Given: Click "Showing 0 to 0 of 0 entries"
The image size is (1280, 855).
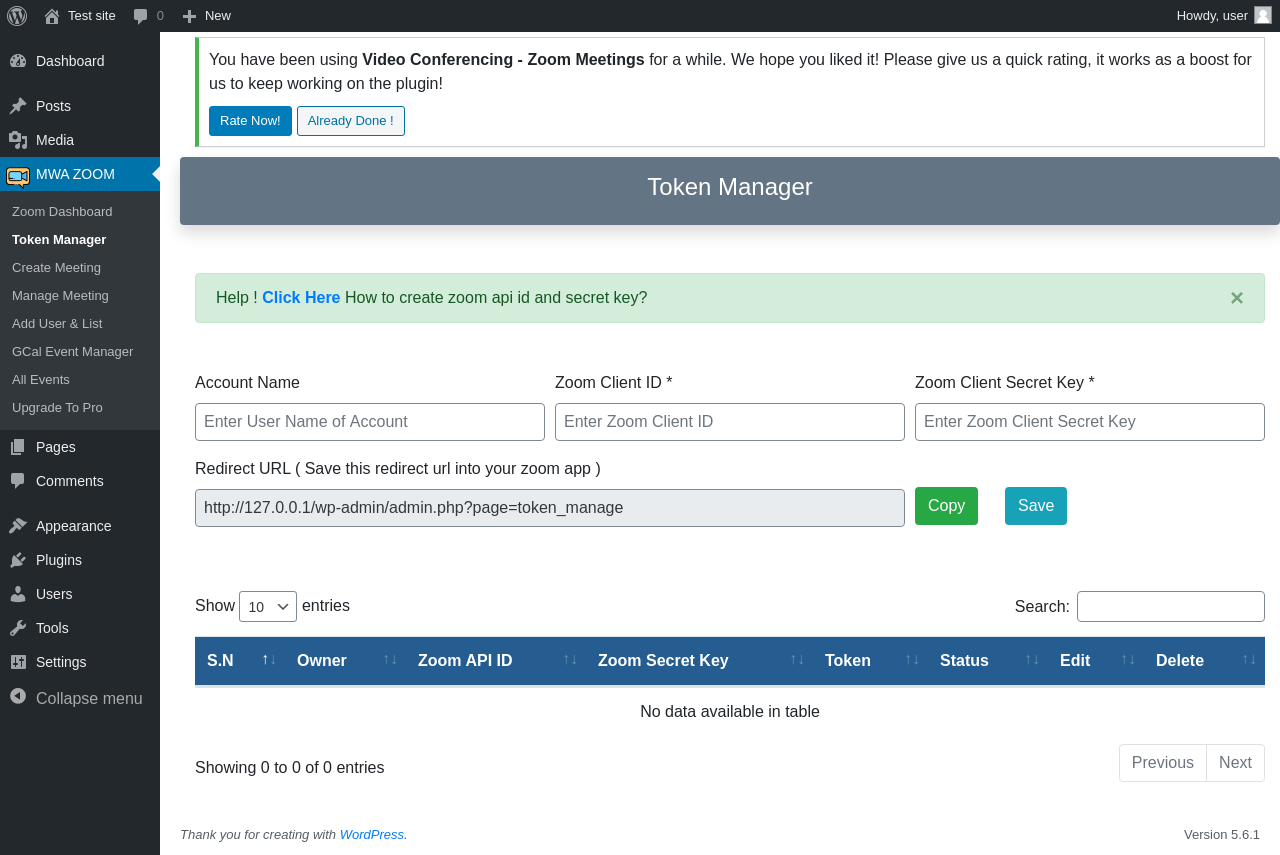Looking at the screenshot, I should (290, 768).
